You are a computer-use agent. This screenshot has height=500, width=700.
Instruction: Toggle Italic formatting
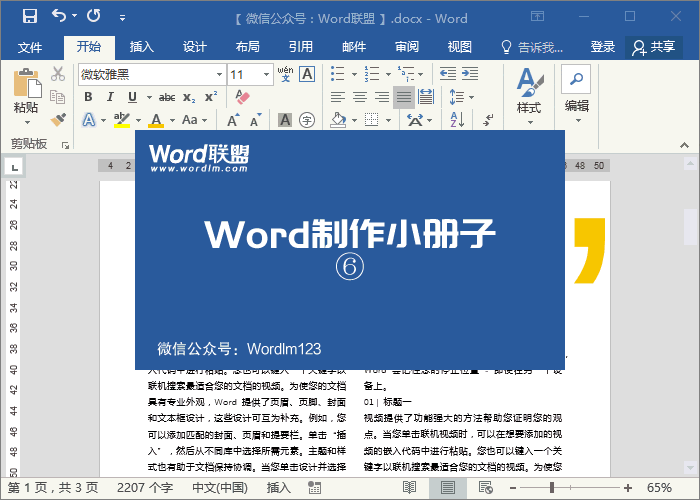pos(110,96)
